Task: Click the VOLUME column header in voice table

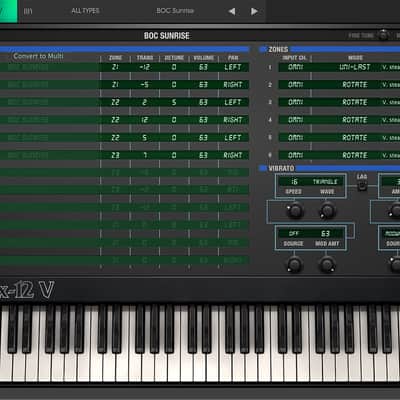Action: (204, 58)
